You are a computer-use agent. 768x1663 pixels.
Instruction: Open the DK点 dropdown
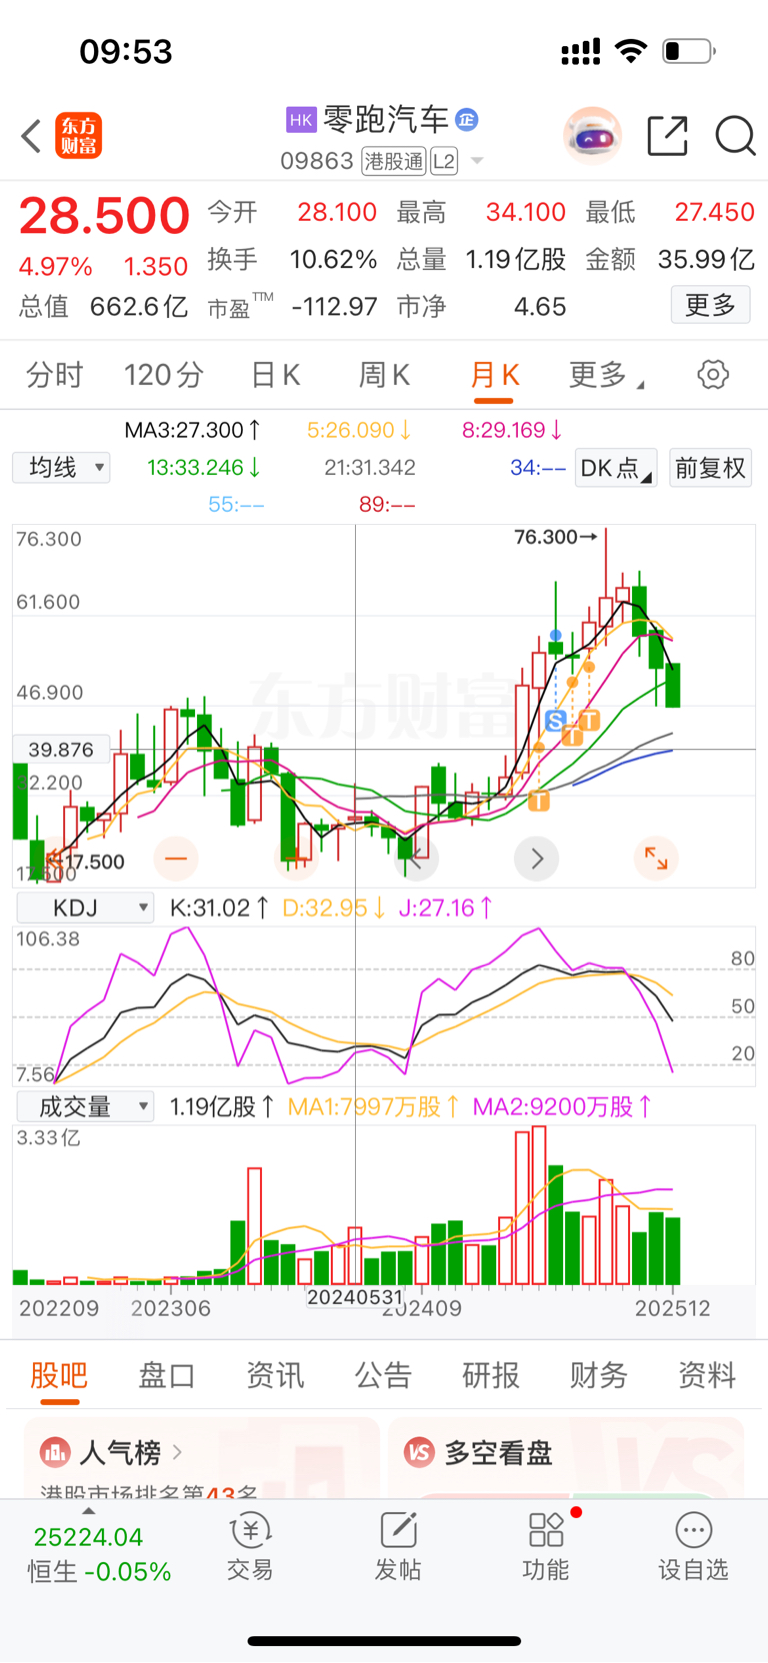click(x=616, y=468)
